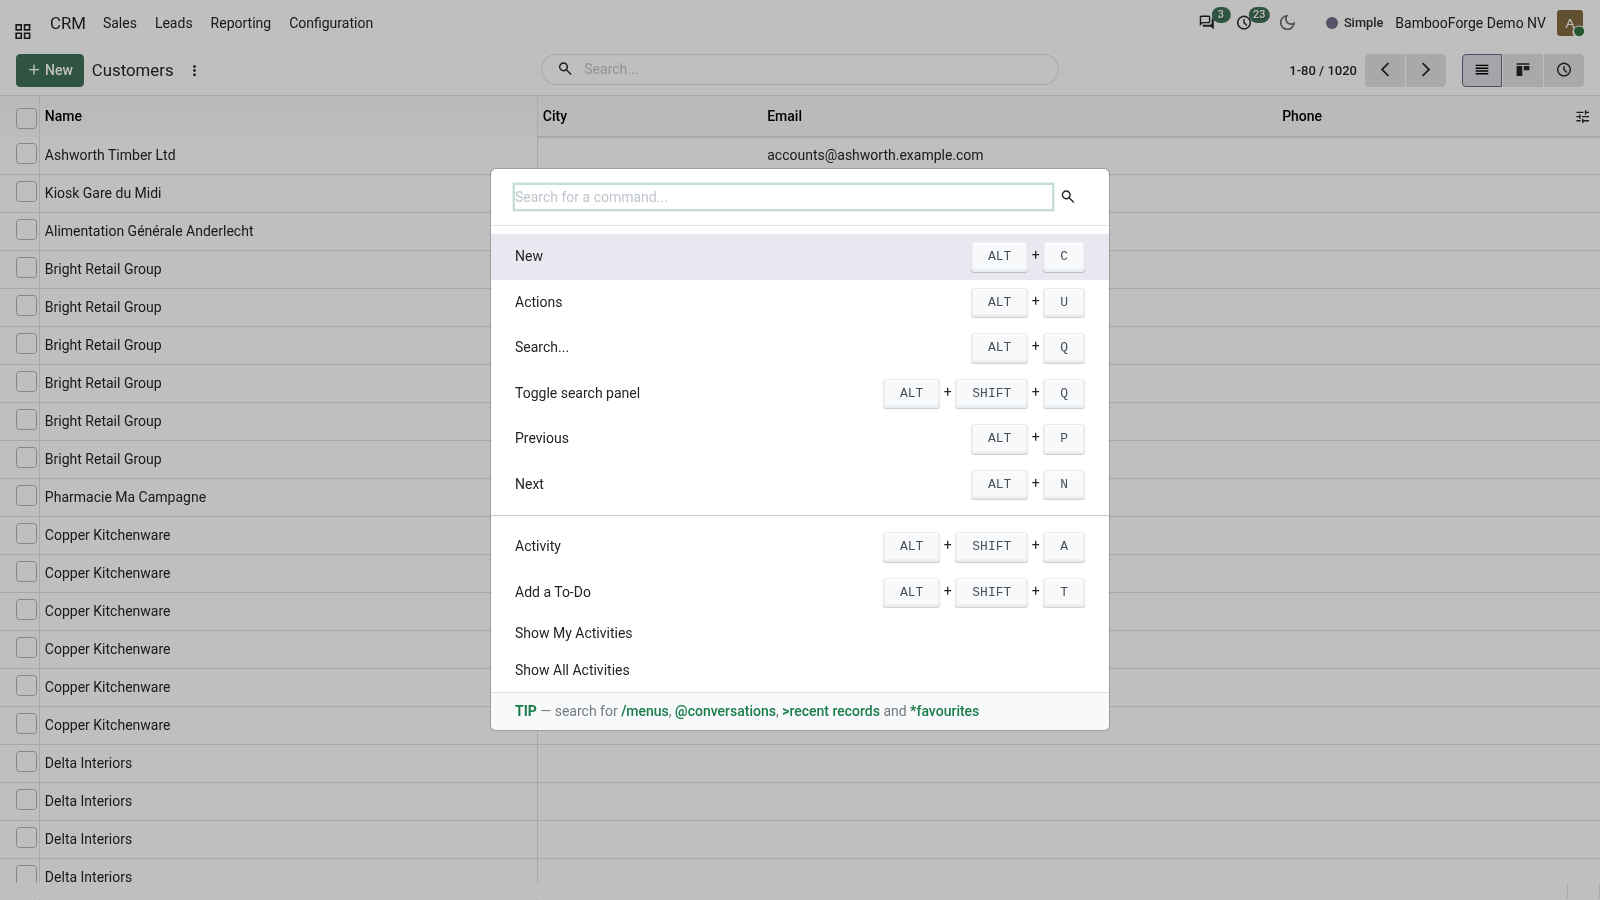
Task: Focus the command search input
Action: coord(783,197)
